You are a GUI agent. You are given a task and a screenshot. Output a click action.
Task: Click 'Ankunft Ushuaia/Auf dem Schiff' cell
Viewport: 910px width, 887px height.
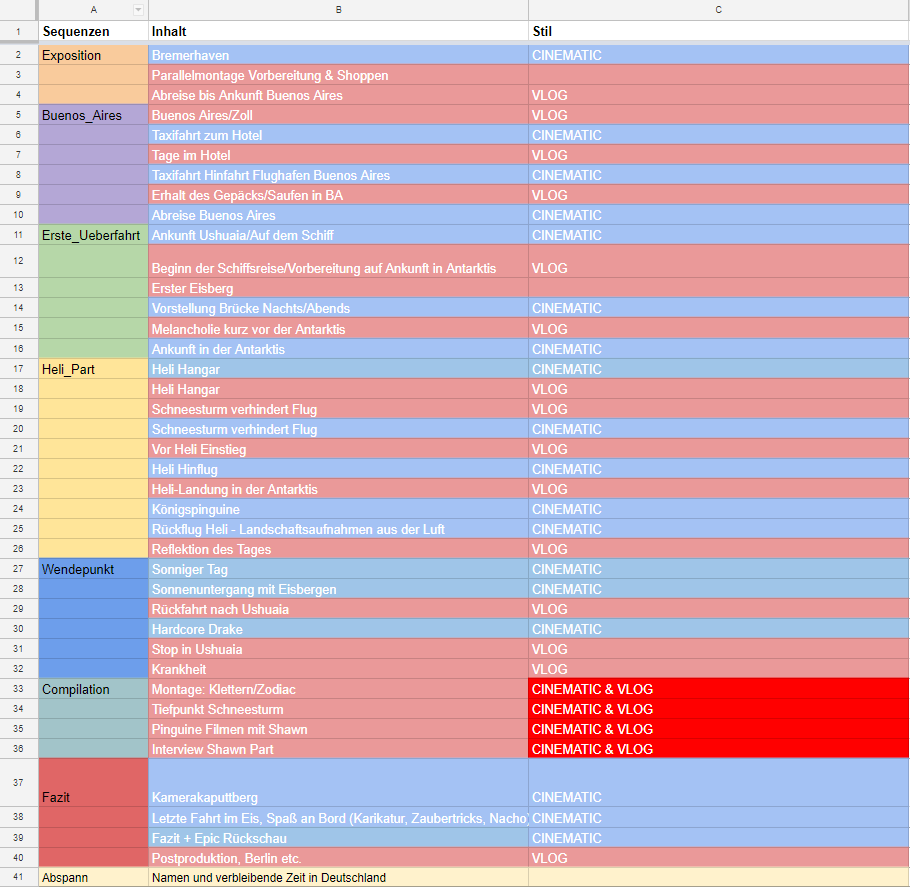coord(338,235)
